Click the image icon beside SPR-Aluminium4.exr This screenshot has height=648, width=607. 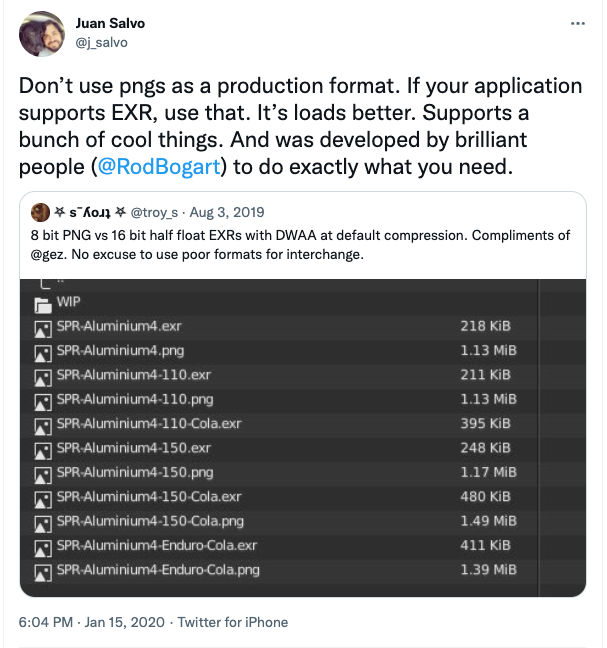[x=42, y=328]
